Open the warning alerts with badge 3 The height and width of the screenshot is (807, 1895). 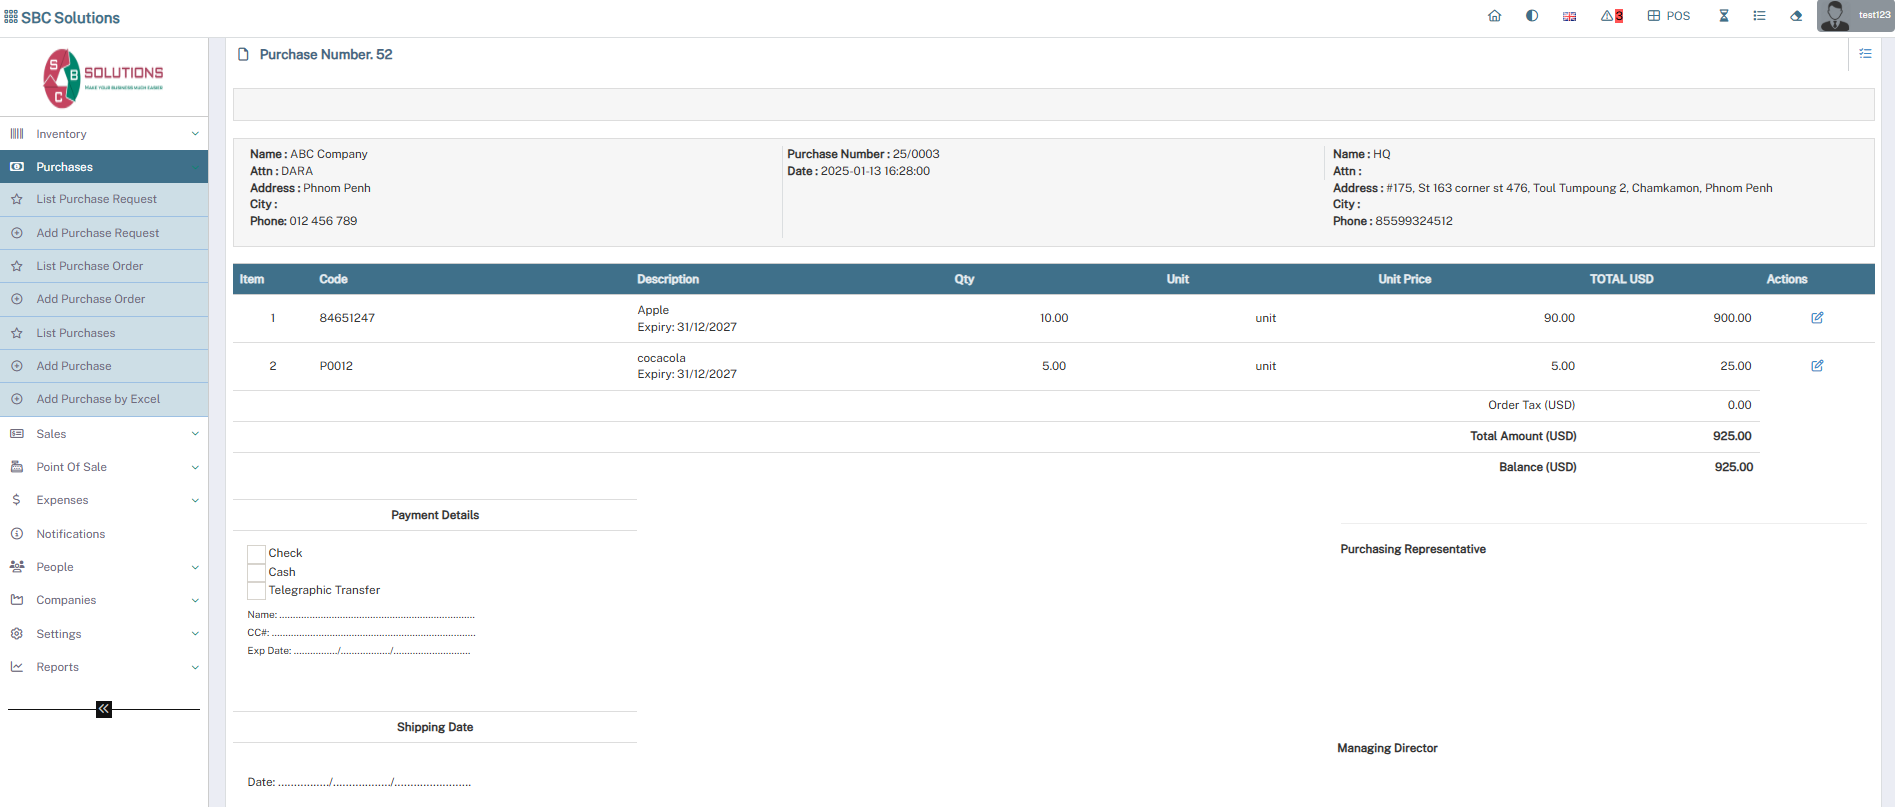point(1611,16)
